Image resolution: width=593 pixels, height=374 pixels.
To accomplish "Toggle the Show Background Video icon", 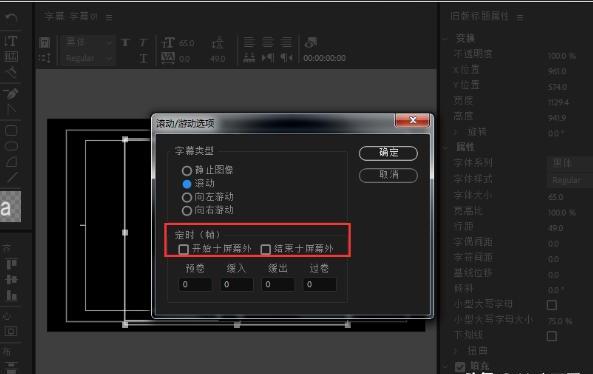I will [x=311, y=42].
